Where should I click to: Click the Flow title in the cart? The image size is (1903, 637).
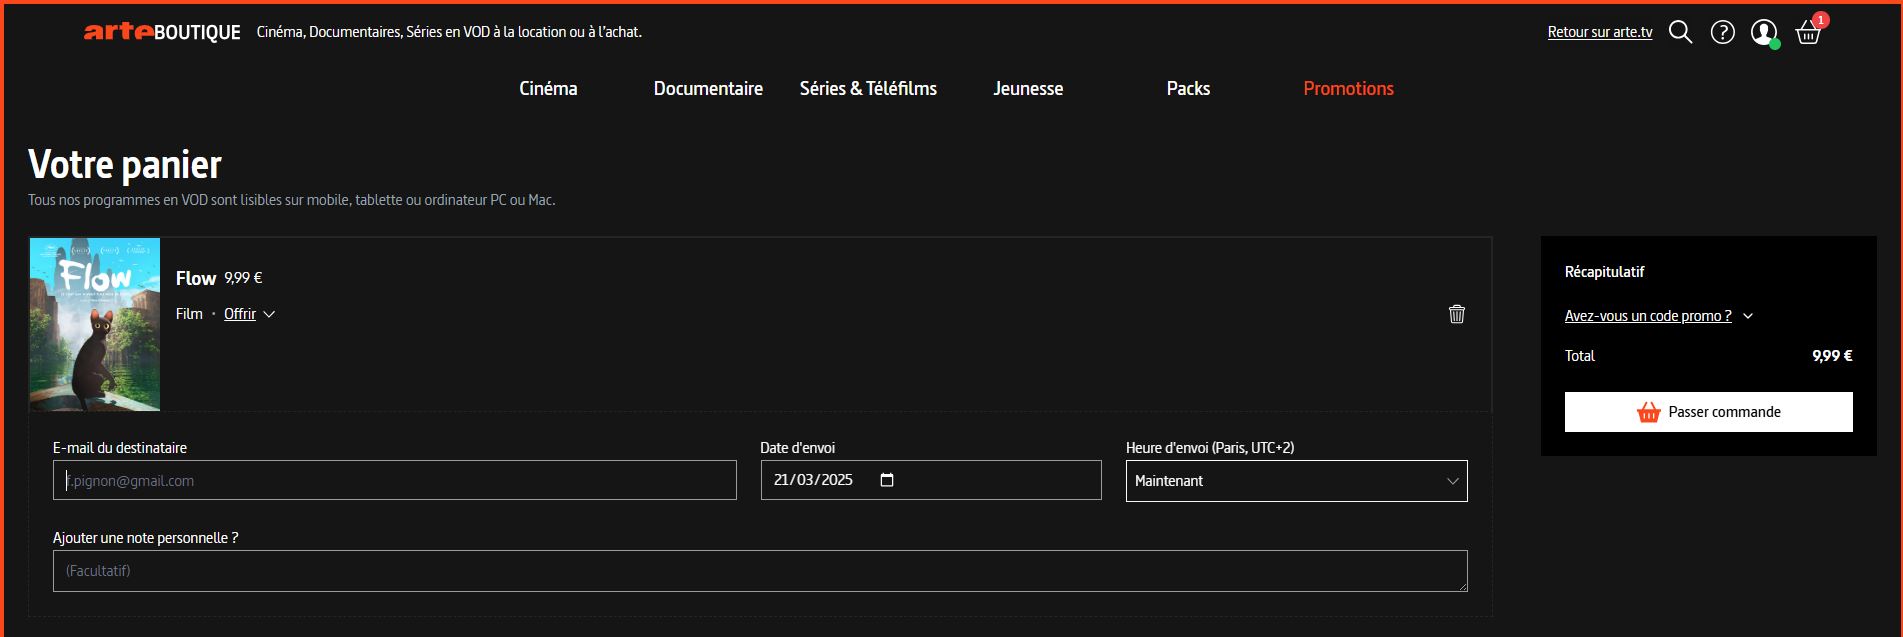point(196,278)
